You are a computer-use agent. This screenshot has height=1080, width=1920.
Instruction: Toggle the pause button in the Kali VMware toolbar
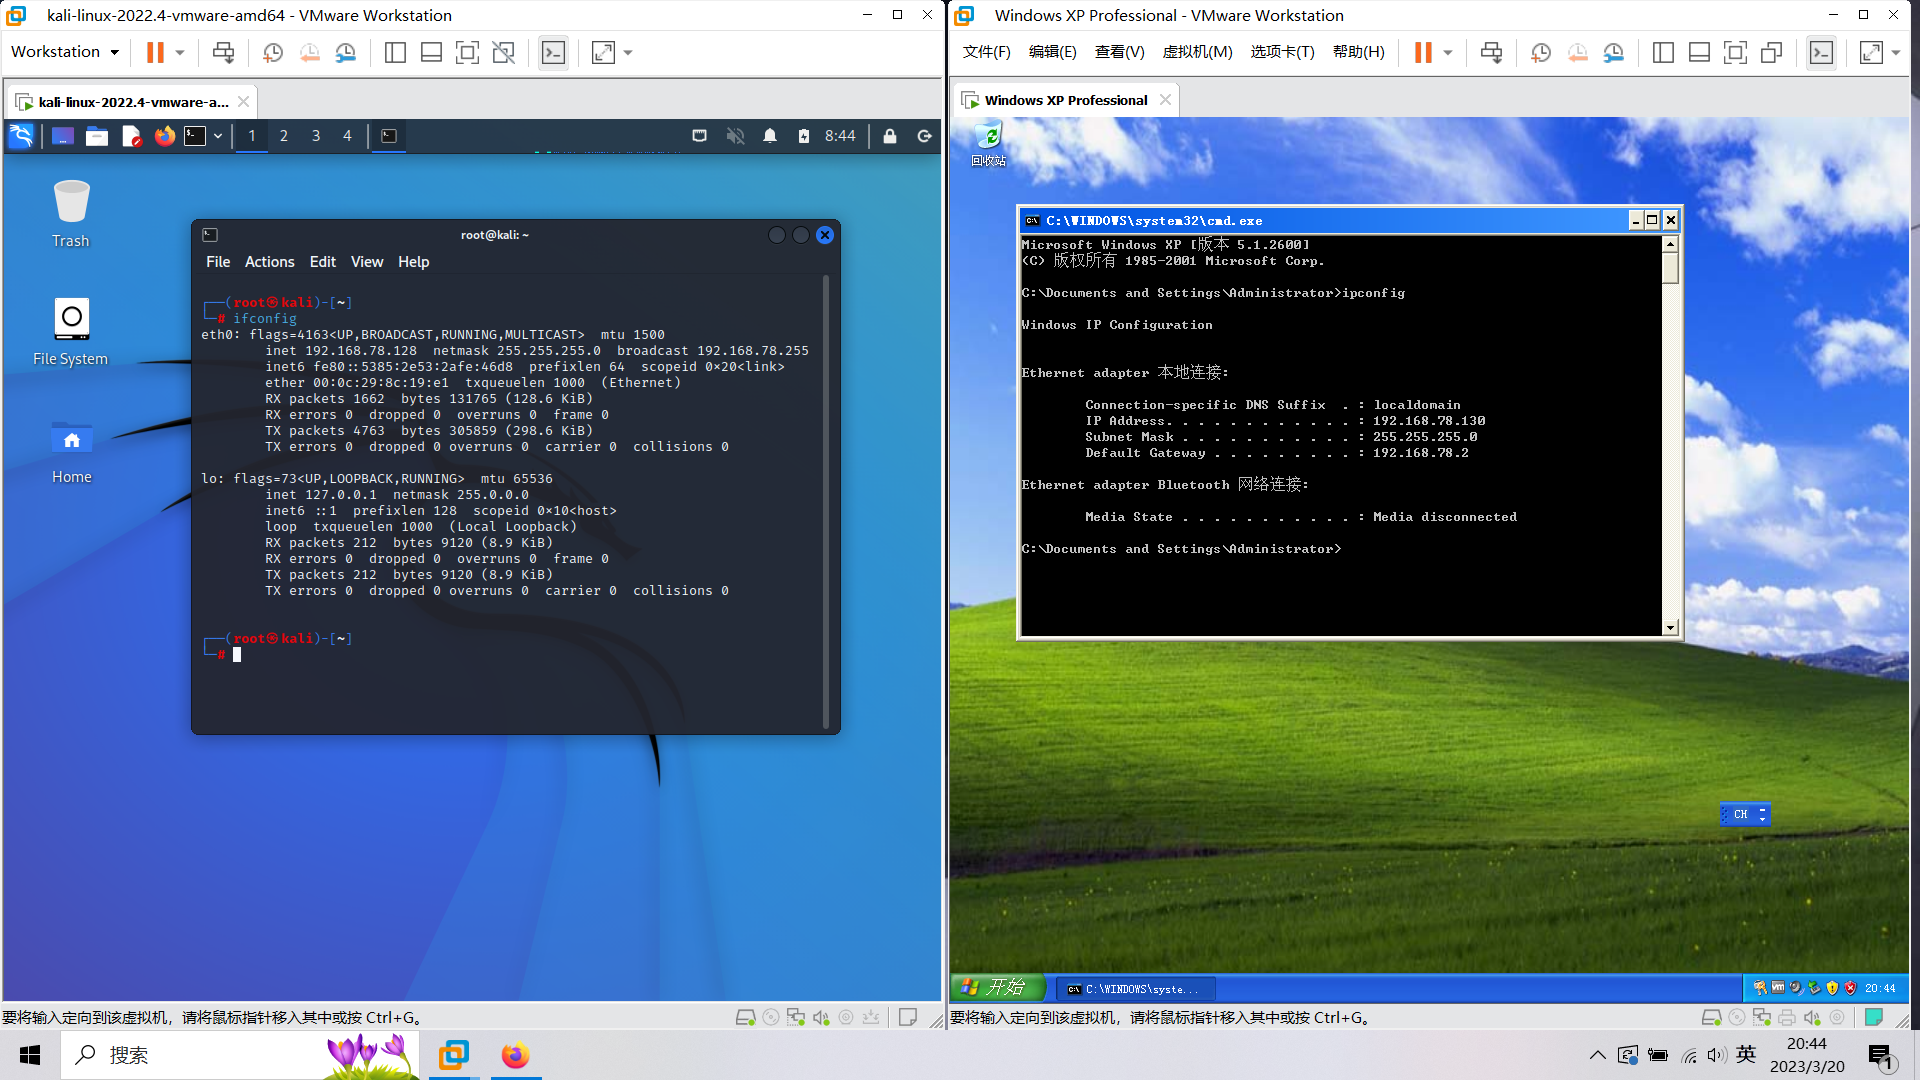(x=155, y=53)
